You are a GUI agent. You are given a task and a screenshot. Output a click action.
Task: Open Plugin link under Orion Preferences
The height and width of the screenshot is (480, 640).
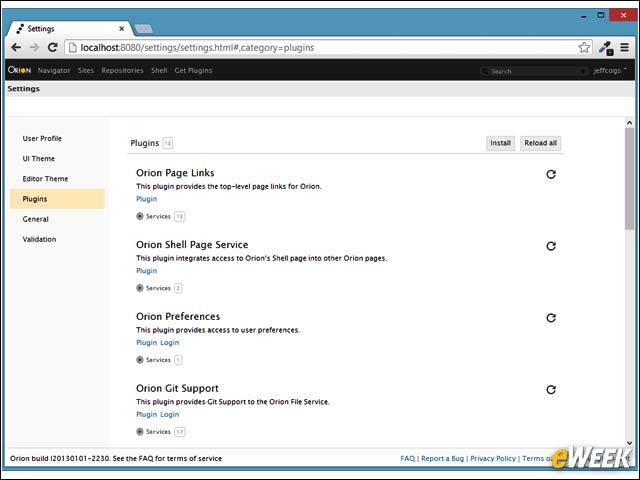click(147, 342)
